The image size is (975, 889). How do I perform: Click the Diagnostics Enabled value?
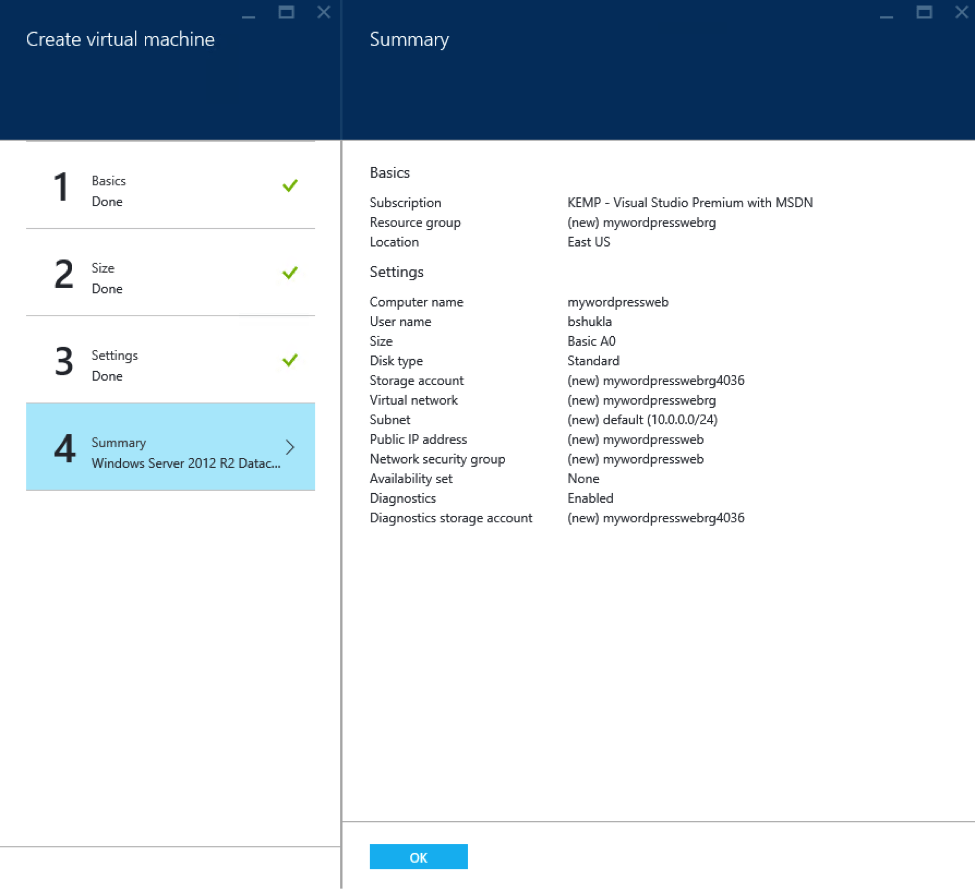(590, 498)
